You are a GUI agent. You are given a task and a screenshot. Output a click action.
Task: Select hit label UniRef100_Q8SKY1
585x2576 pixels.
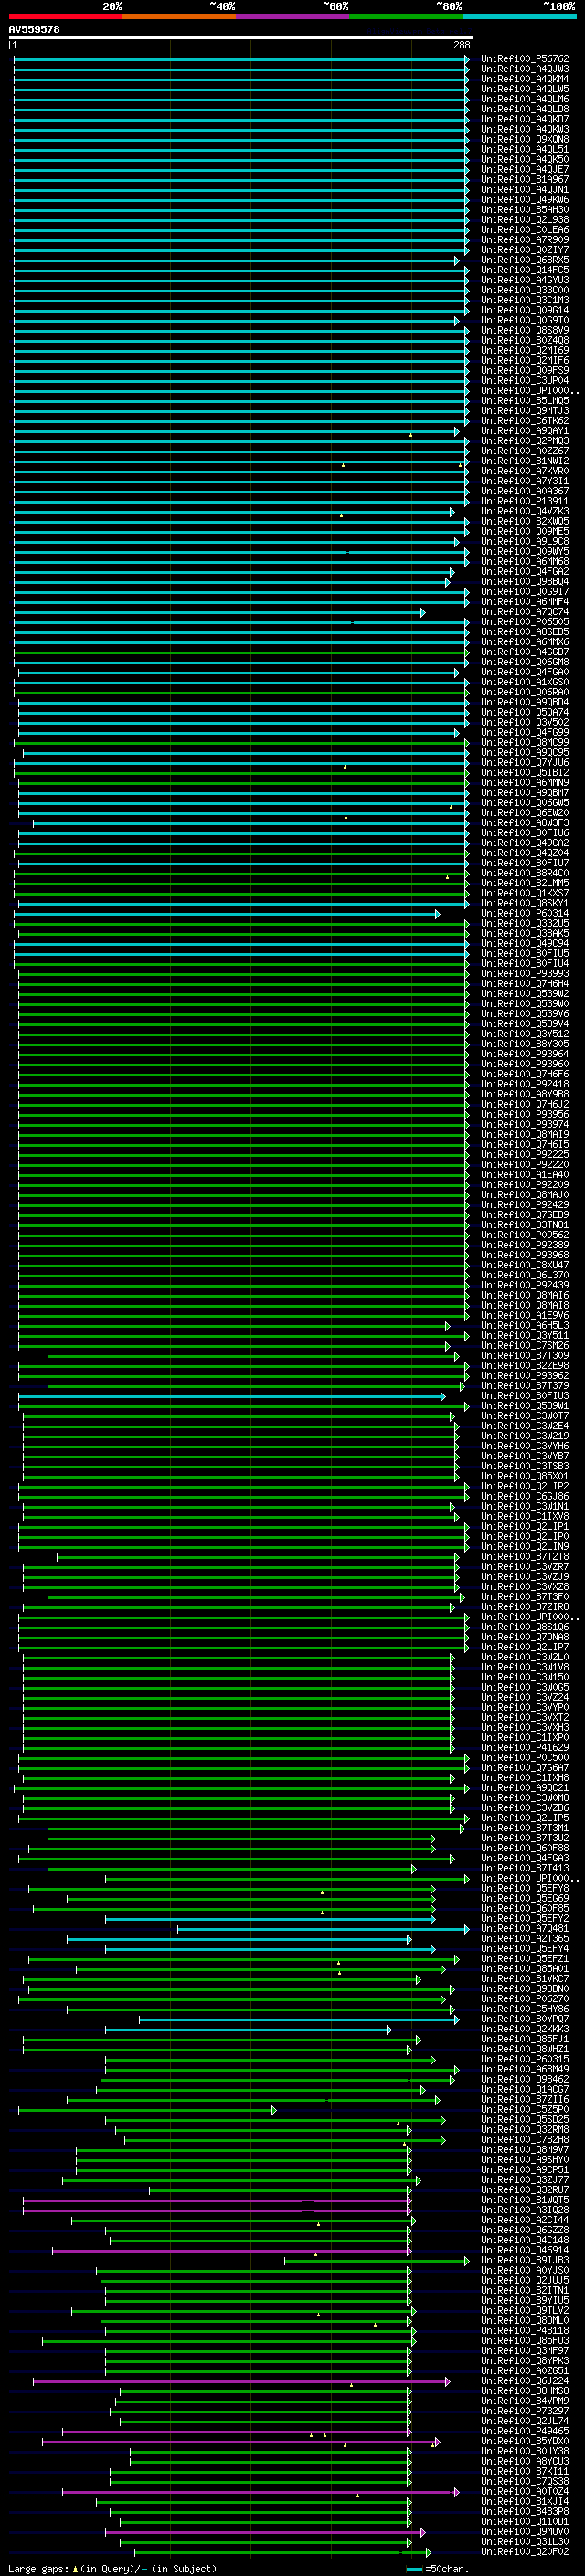(x=525, y=904)
